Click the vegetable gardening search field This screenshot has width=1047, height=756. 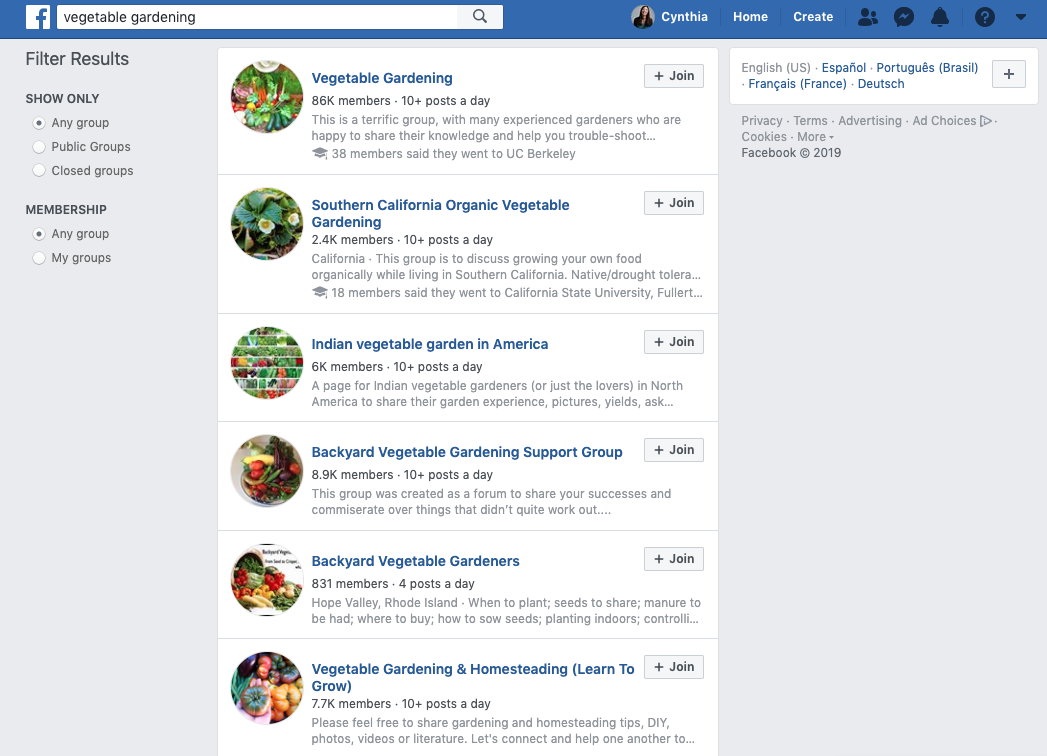[257, 17]
